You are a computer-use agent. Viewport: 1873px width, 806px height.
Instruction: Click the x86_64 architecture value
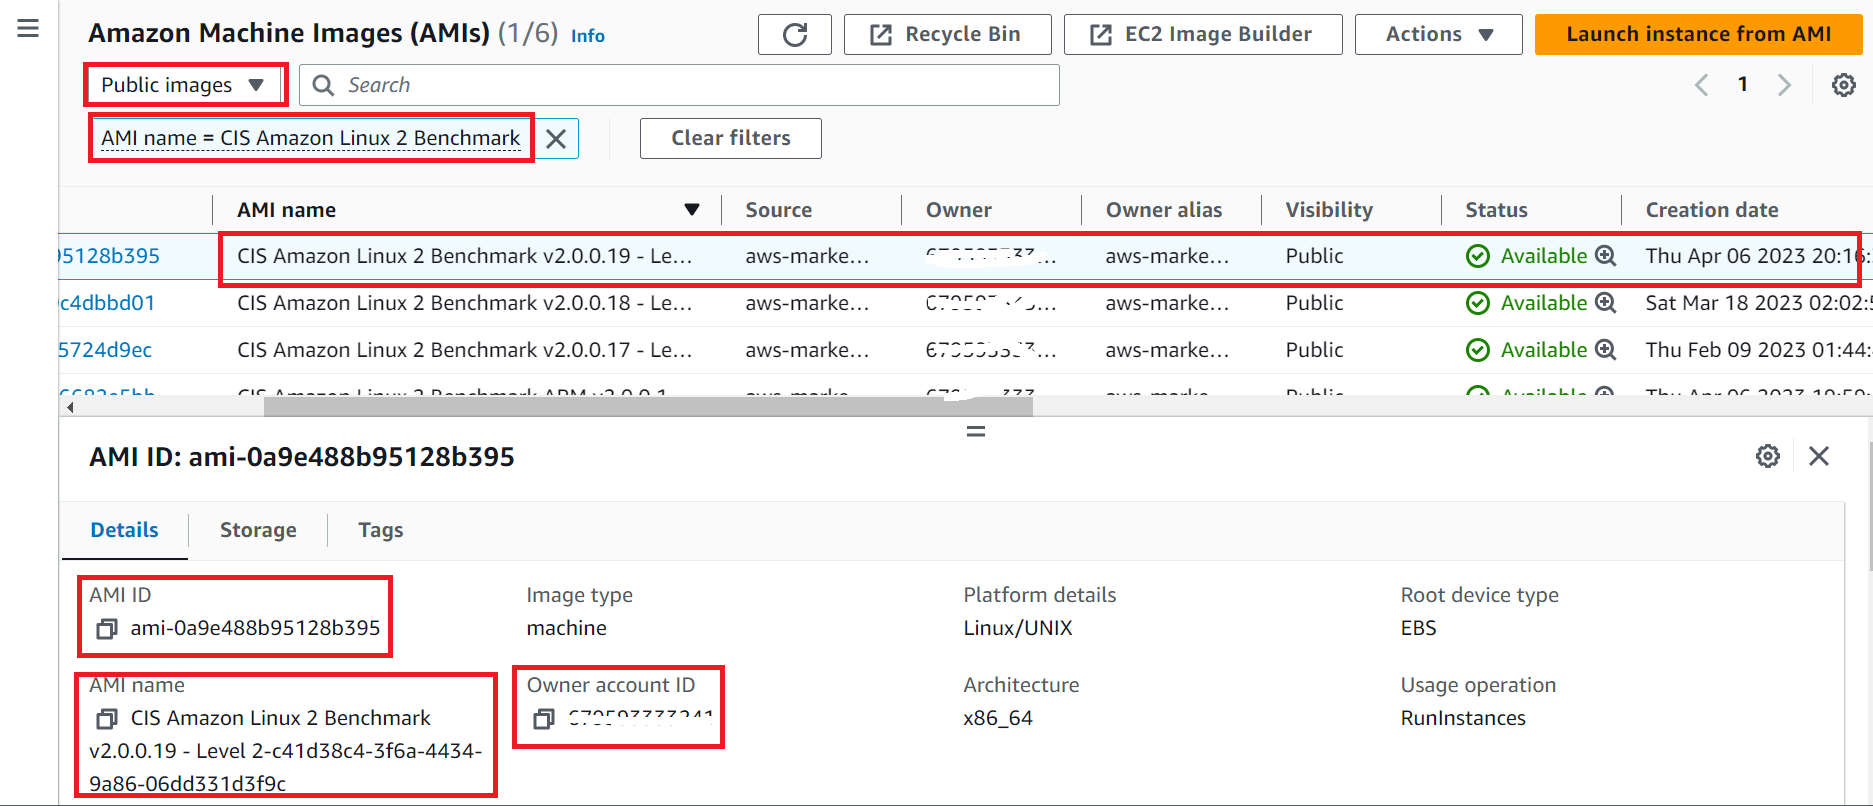point(998,718)
